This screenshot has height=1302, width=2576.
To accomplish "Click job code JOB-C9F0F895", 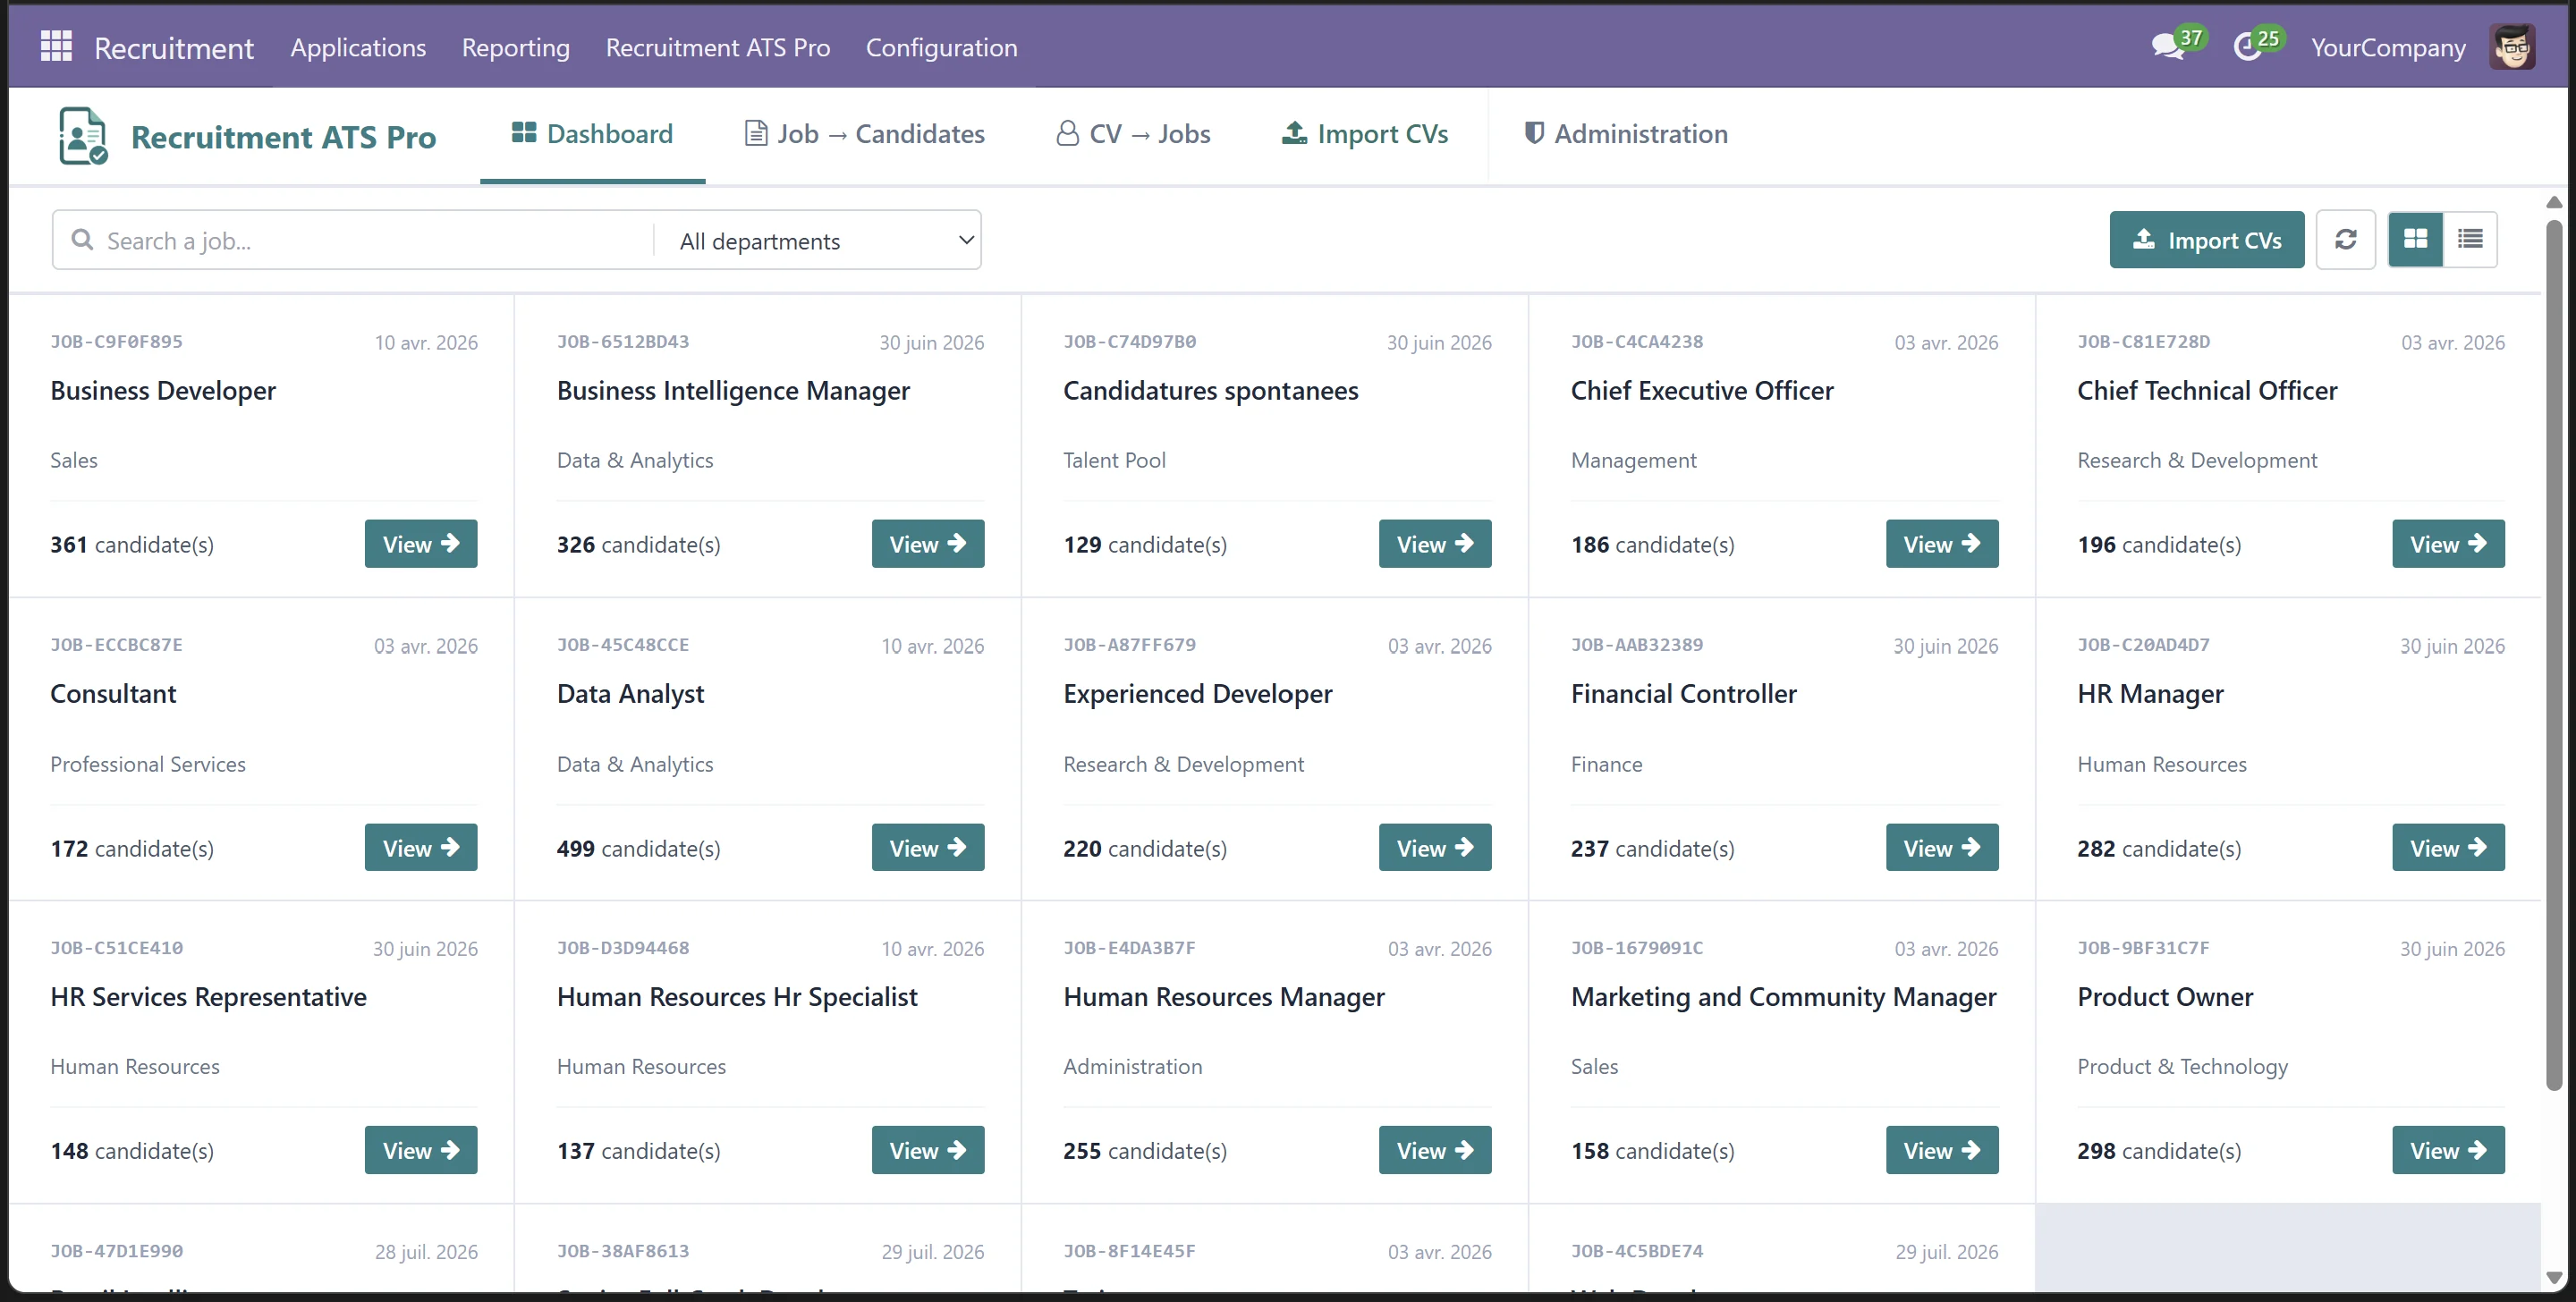I will (117, 342).
